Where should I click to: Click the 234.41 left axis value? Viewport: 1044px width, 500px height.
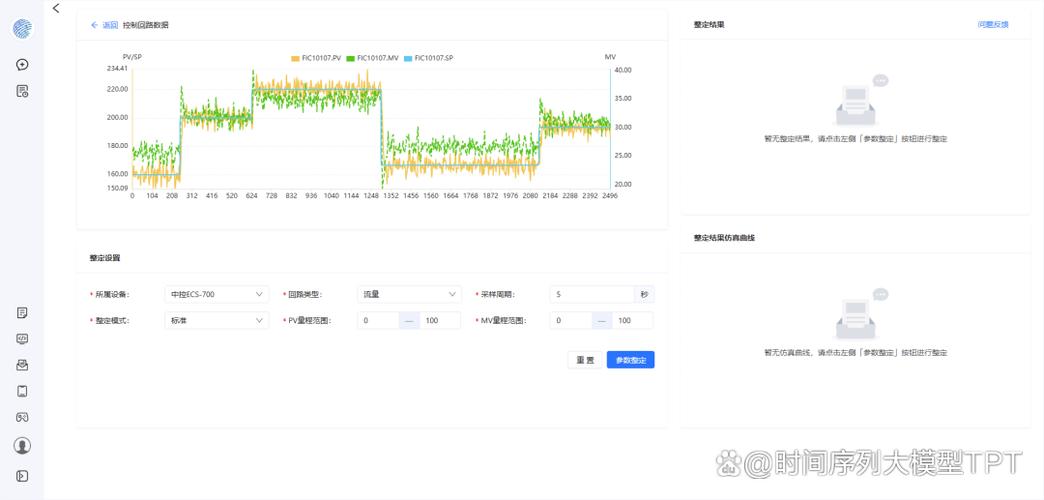[117, 69]
